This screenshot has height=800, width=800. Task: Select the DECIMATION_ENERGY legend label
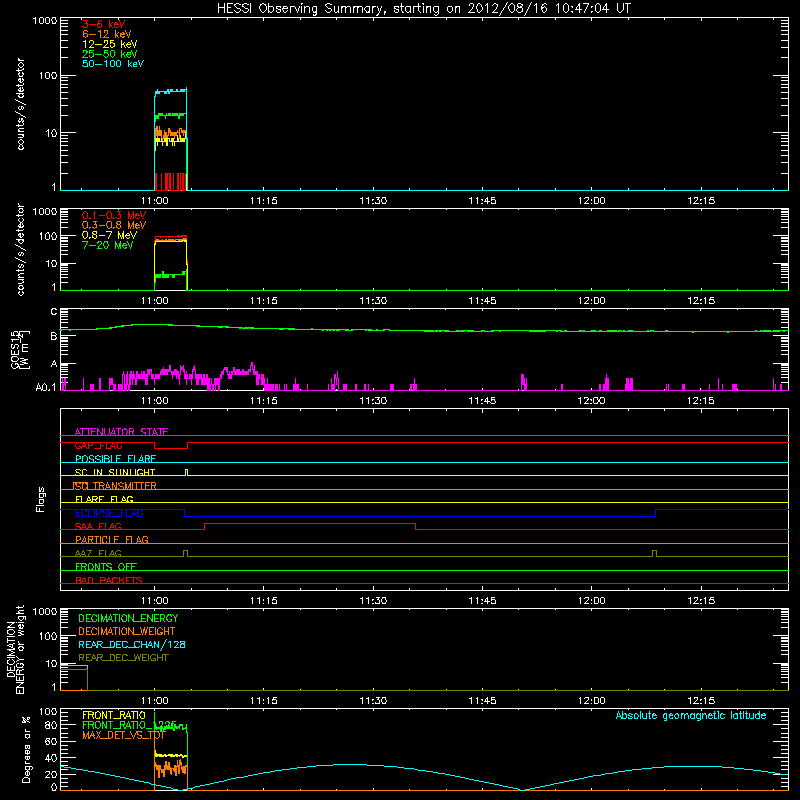pos(128,618)
